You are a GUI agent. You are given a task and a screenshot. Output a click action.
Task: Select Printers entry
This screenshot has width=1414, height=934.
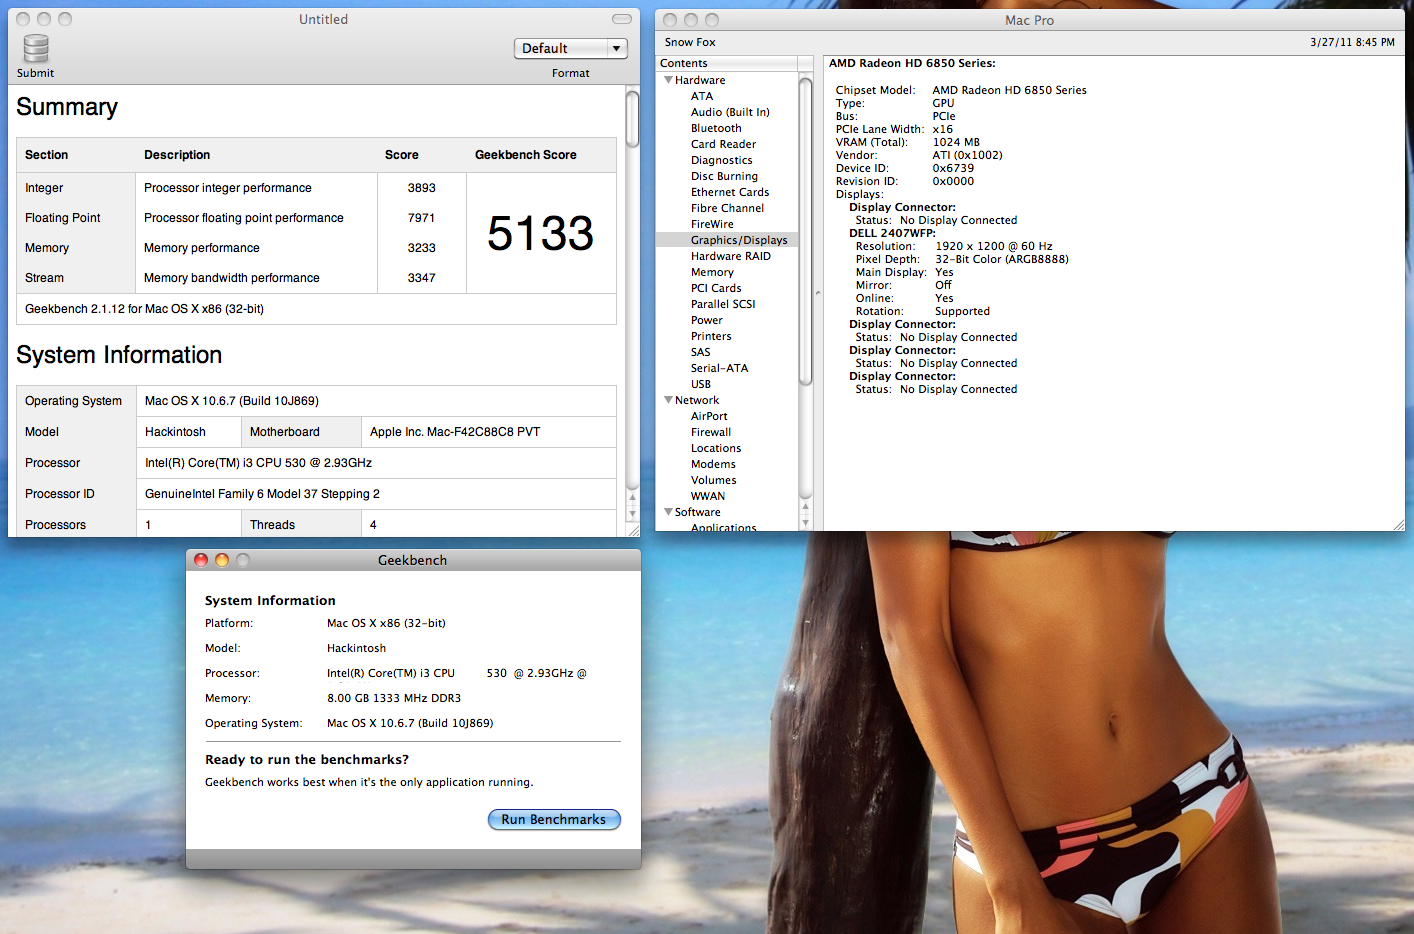711,336
